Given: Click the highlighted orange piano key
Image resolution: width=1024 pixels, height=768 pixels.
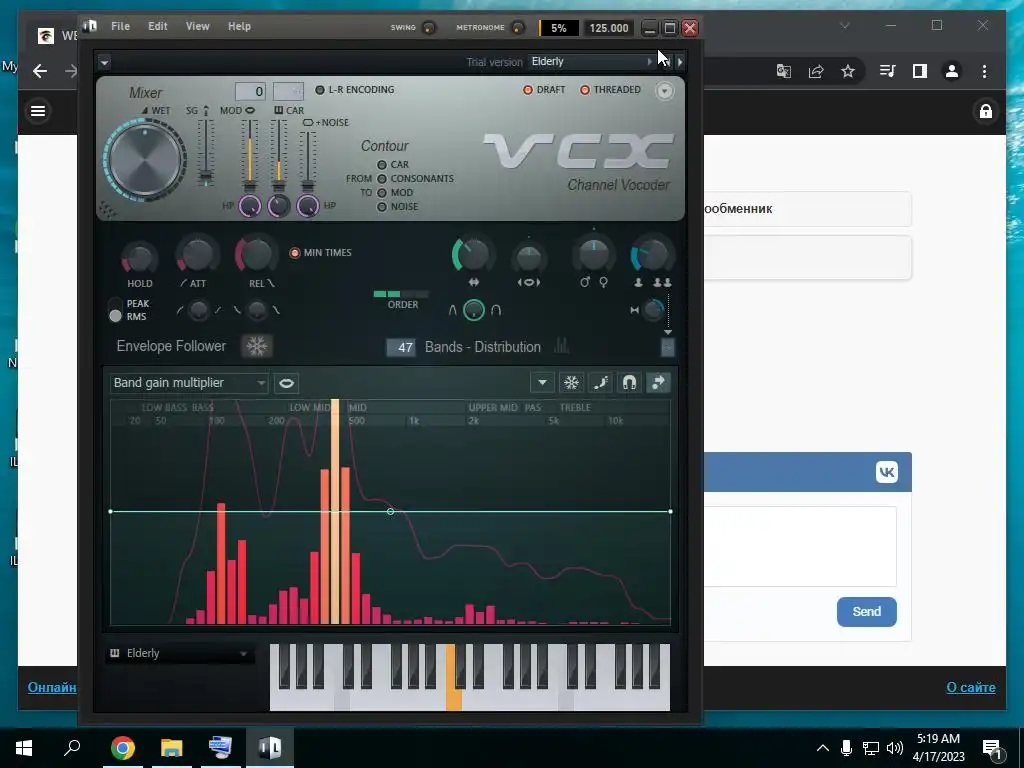Looking at the screenshot, I should [x=452, y=699].
